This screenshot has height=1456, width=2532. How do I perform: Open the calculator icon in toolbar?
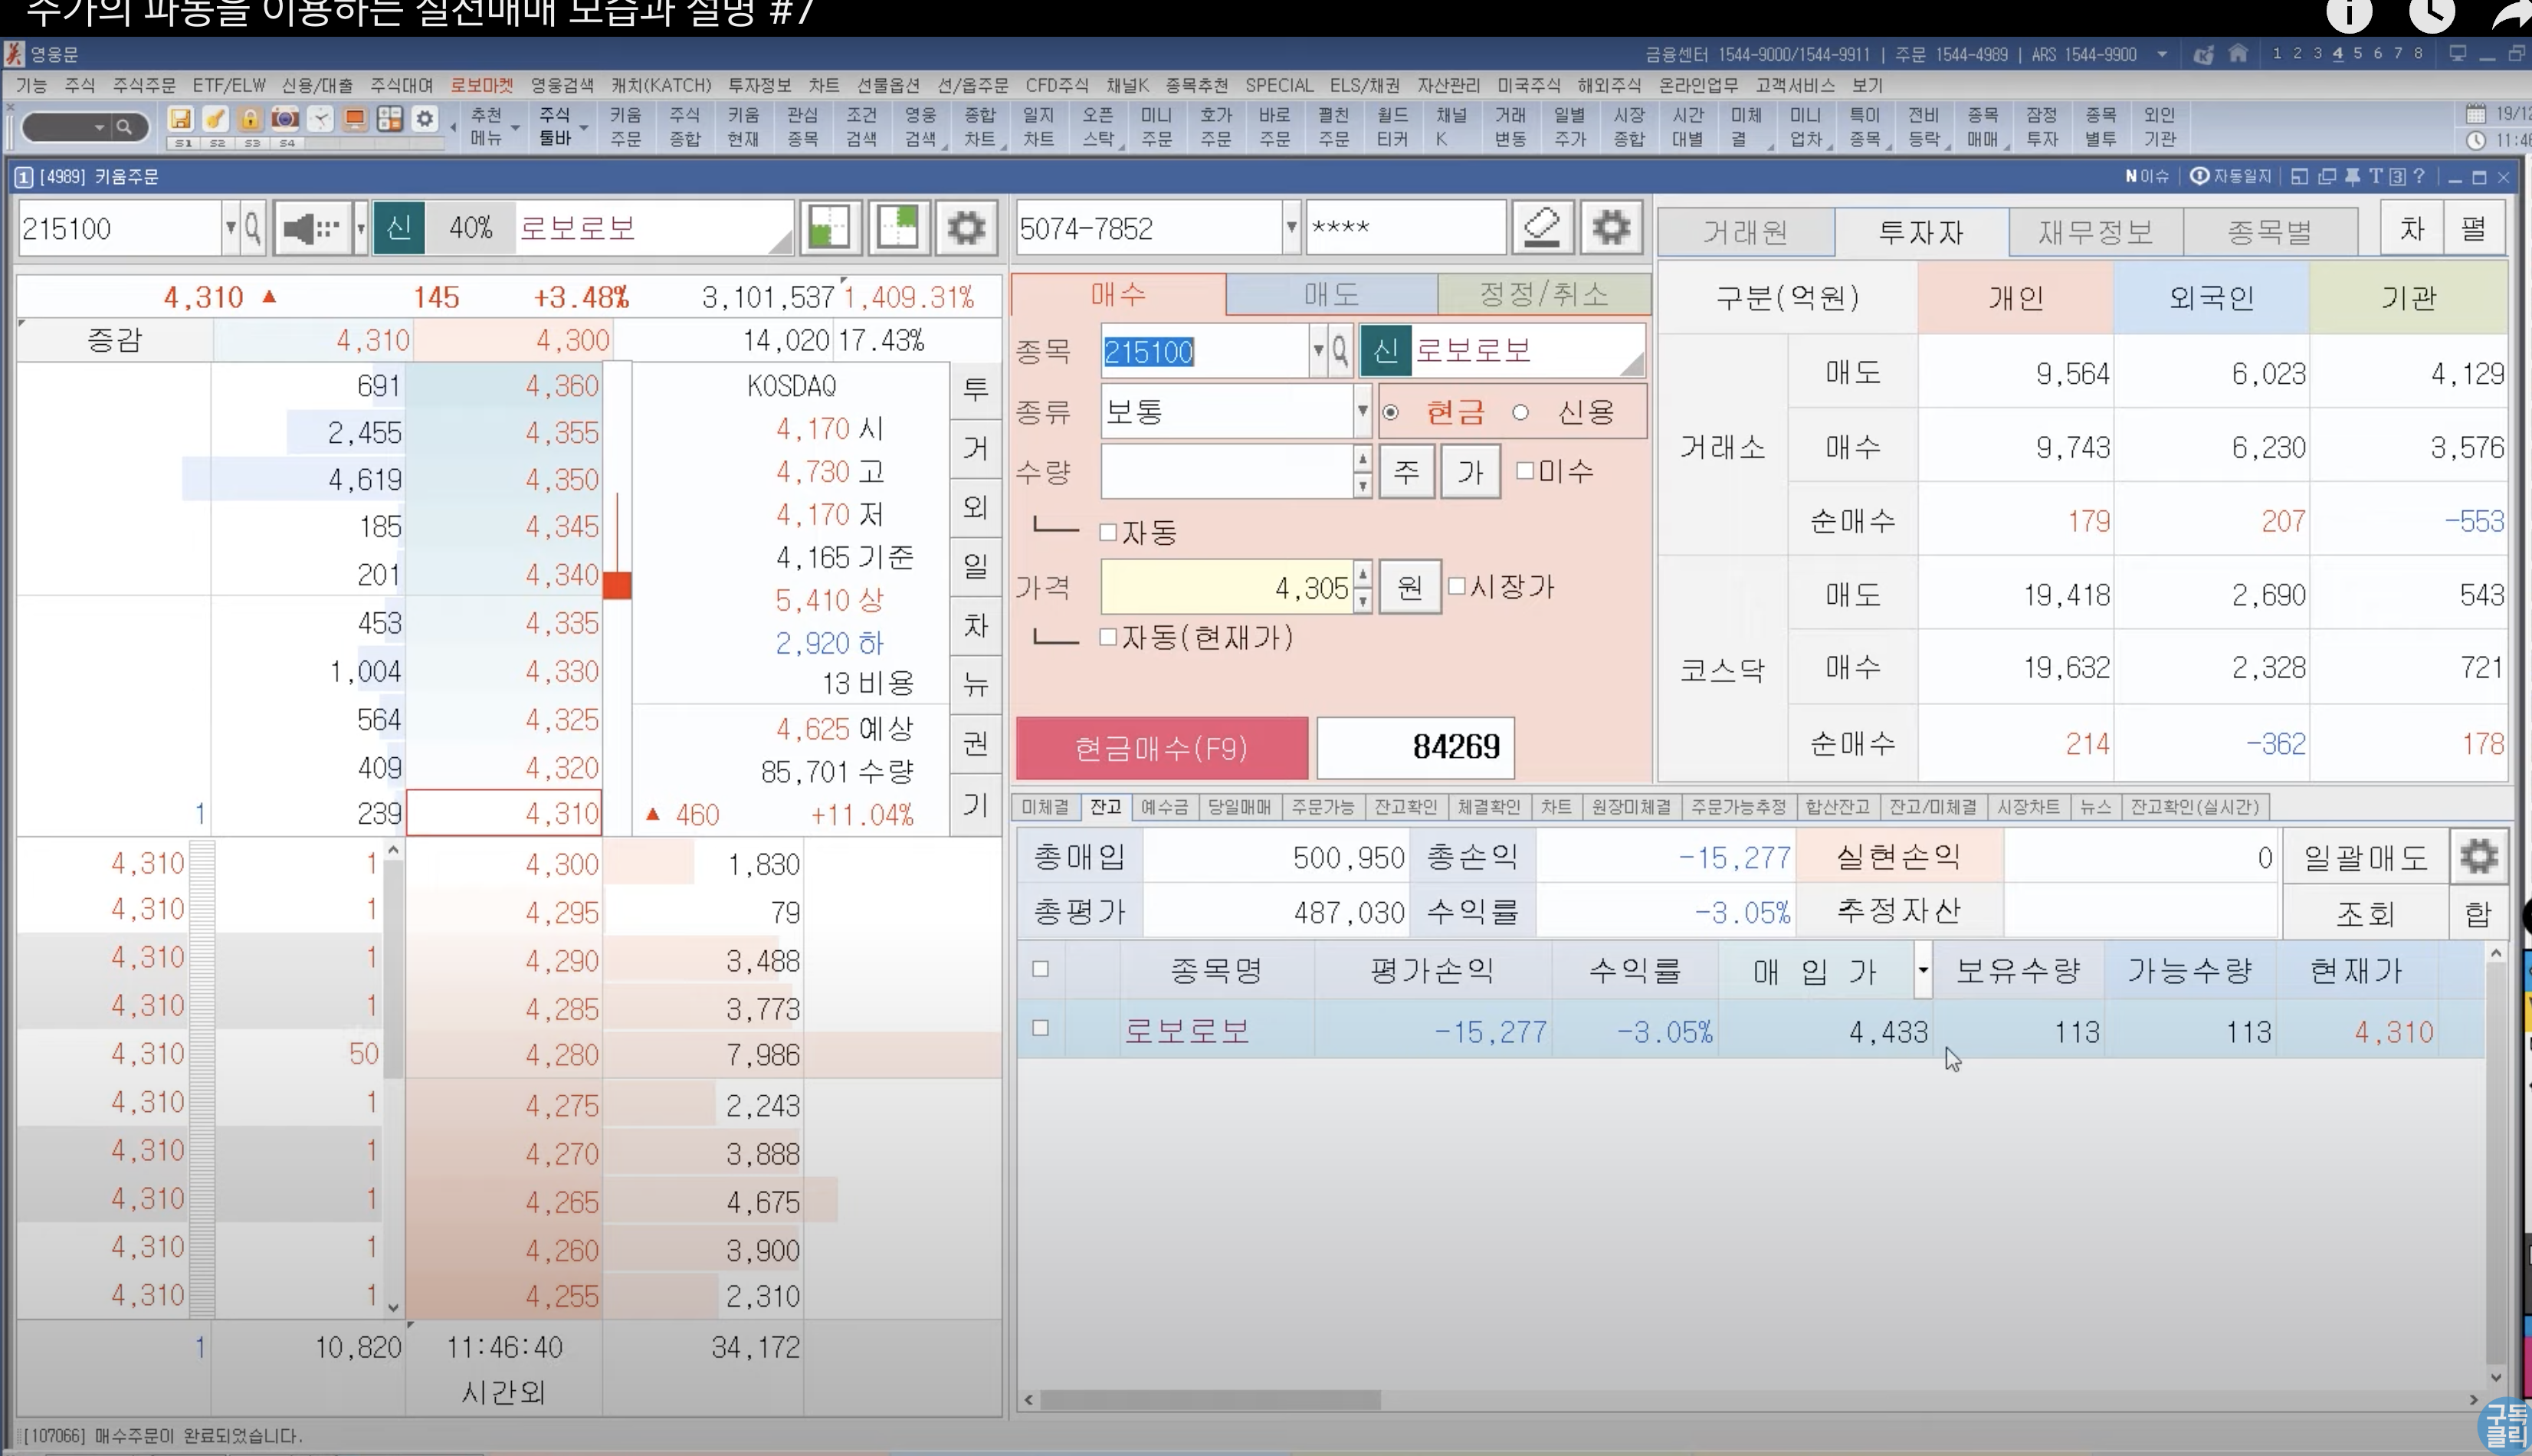point(390,119)
